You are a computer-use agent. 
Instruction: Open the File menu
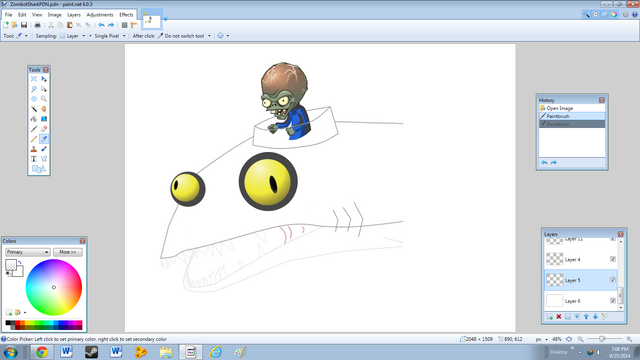click(8, 15)
